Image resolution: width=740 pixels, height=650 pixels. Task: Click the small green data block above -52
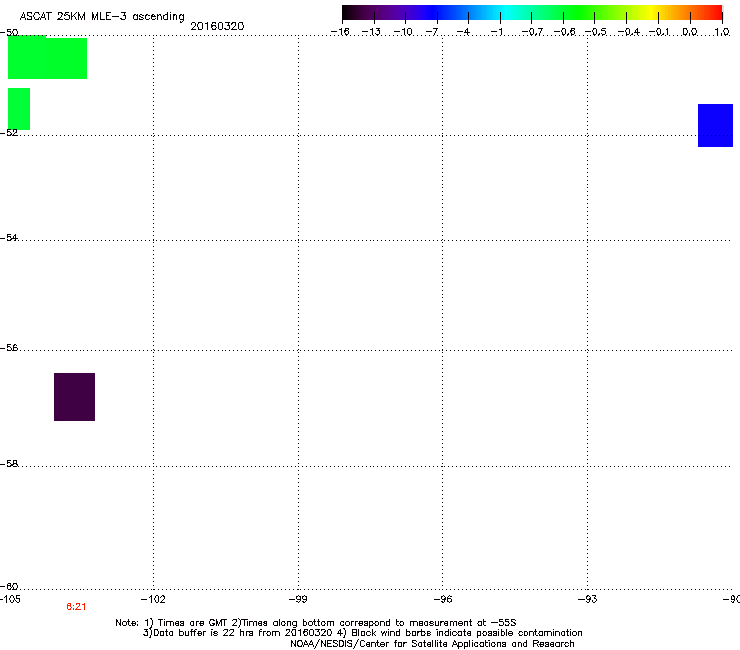coord(19,109)
